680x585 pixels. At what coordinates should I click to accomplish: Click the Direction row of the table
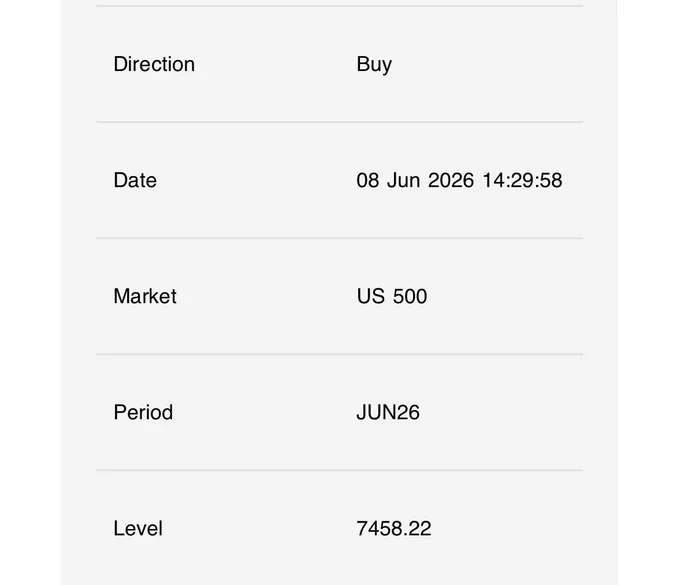point(340,64)
